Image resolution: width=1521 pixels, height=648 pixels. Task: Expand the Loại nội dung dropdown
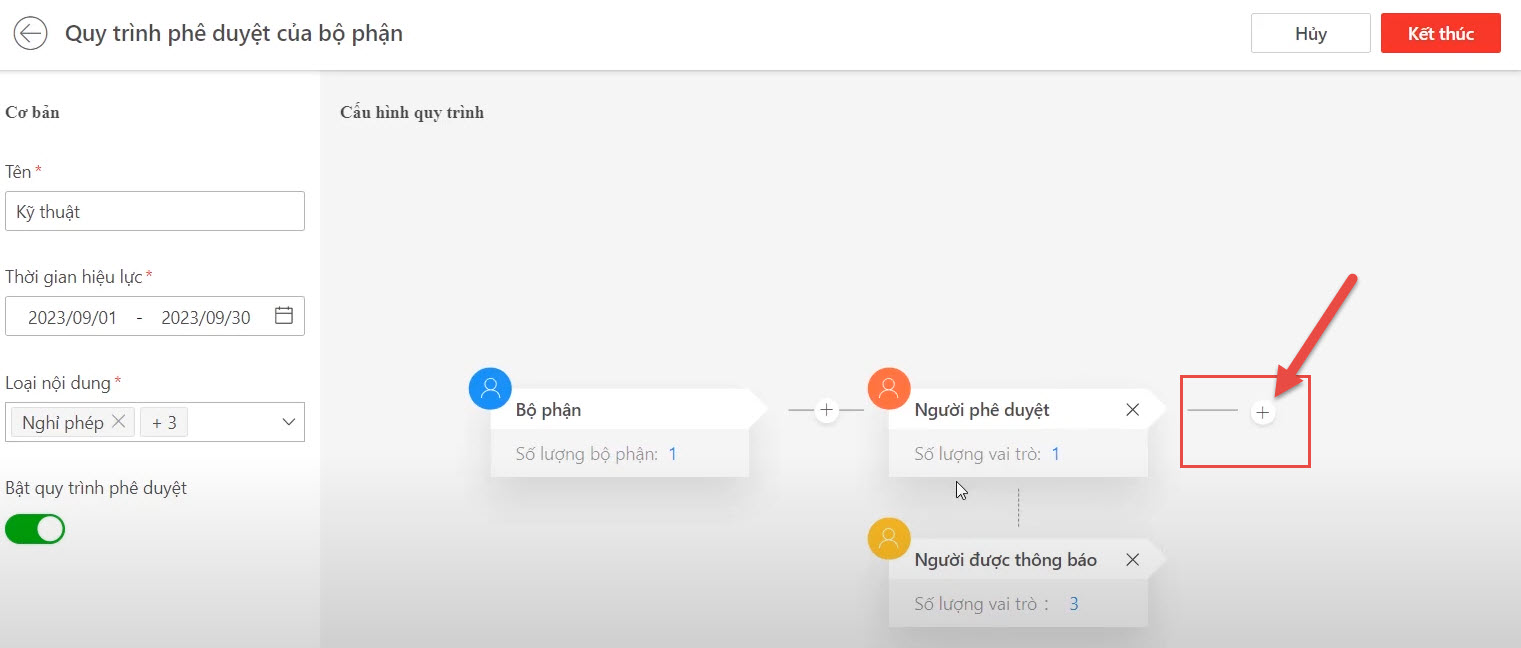point(288,422)
